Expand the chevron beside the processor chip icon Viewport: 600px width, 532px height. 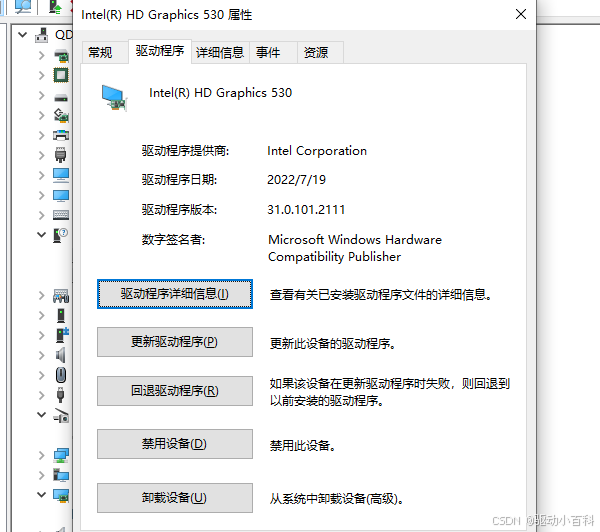point(41,75)
